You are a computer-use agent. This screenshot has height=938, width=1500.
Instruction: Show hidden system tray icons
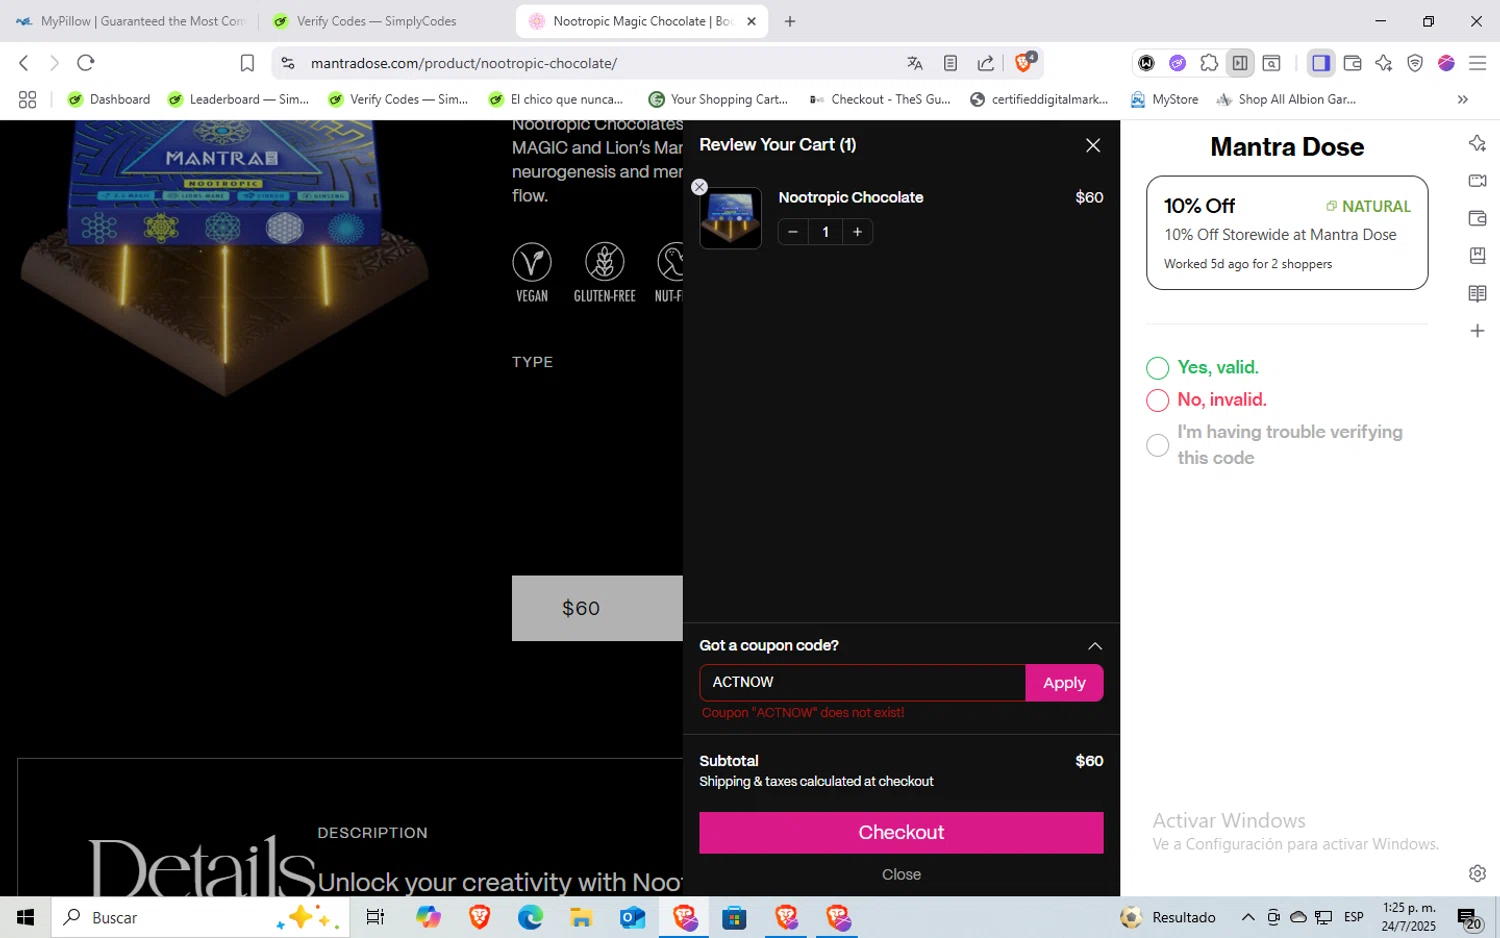tap(1248, 917)
